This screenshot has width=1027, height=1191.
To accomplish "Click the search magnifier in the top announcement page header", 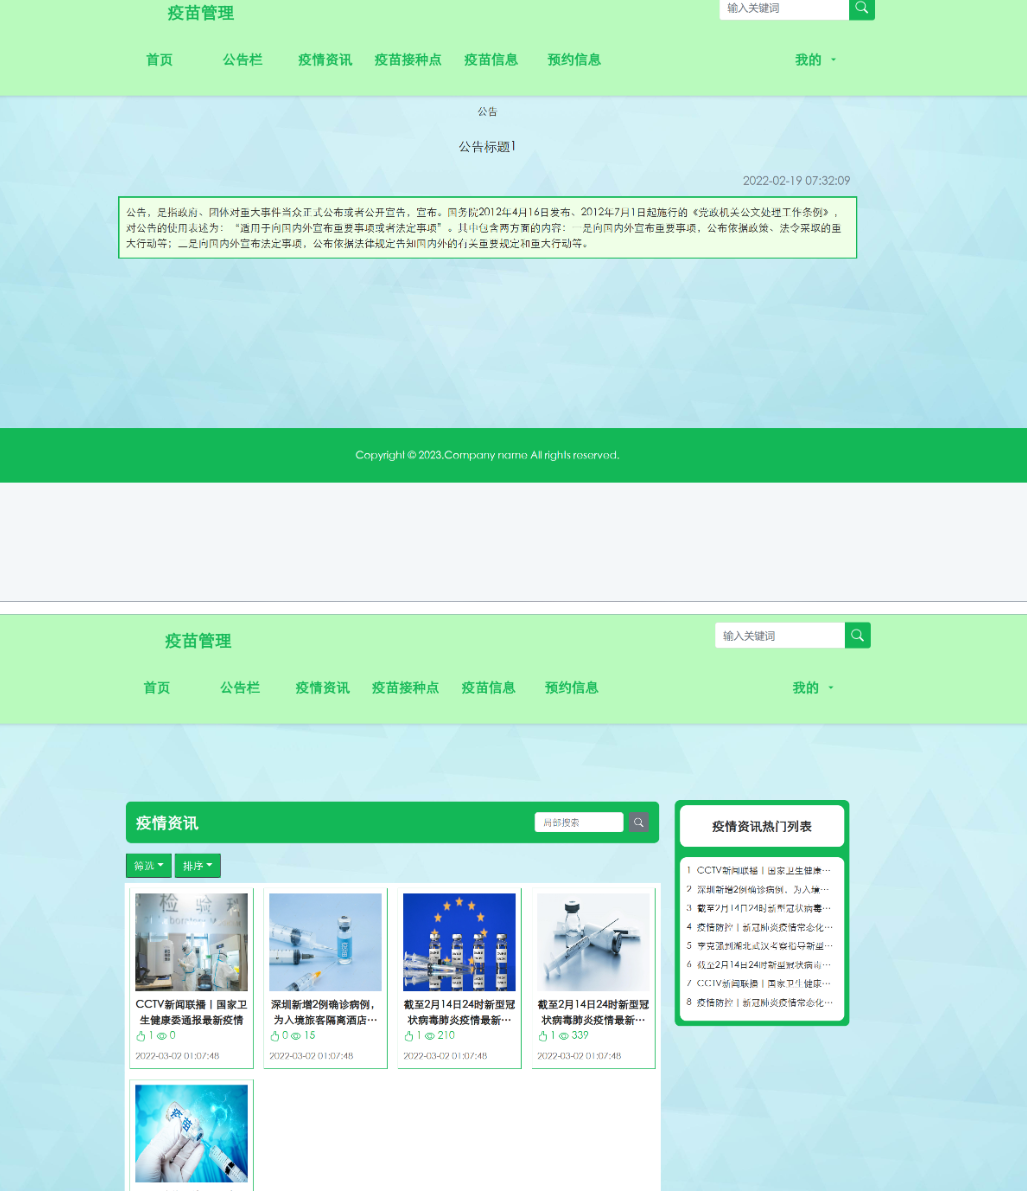I will [x=861, y=8].
